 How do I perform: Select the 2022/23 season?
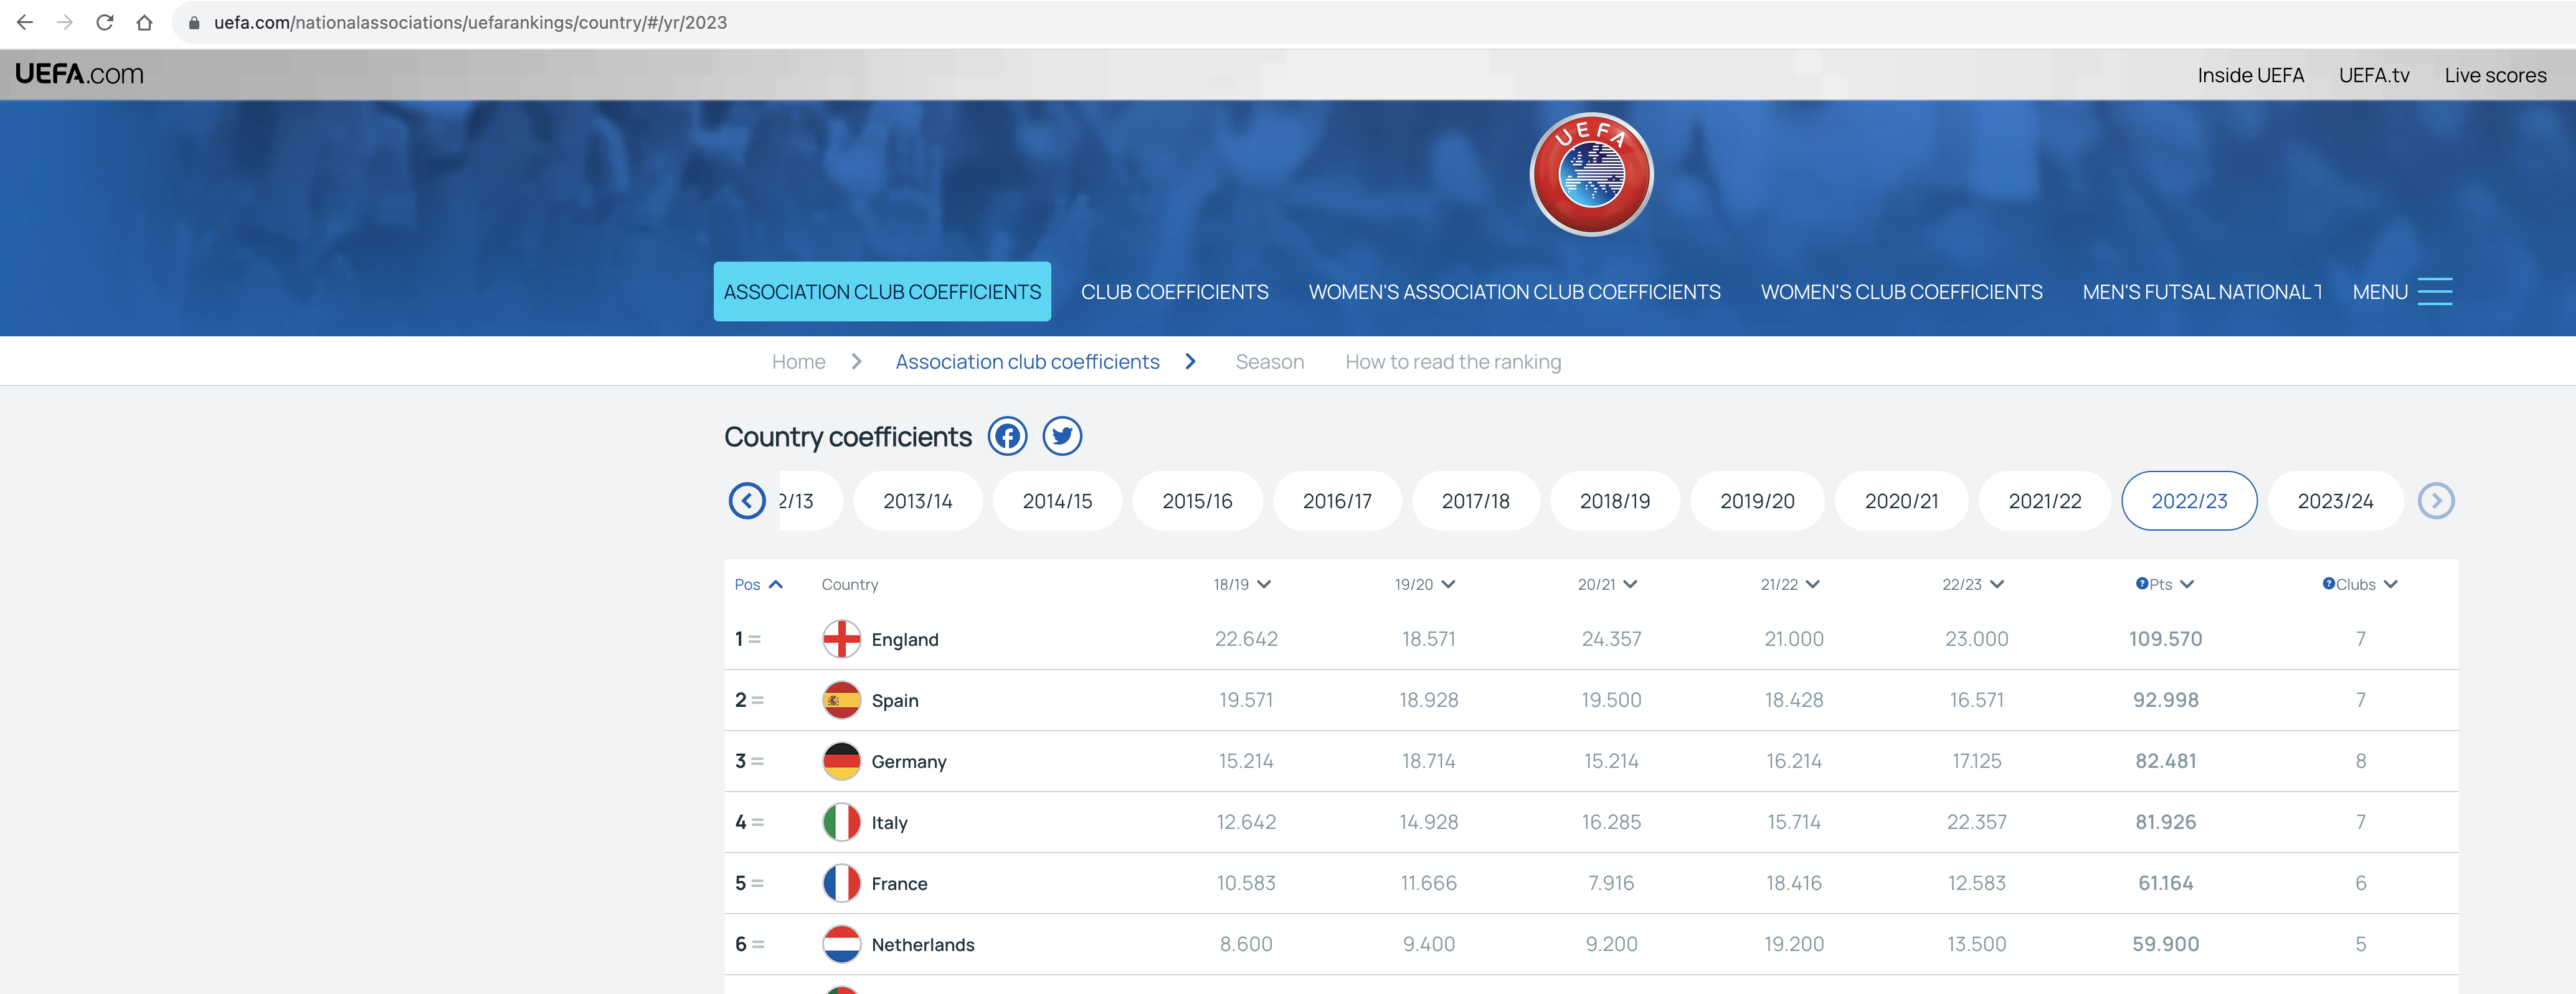point(2189,501)
